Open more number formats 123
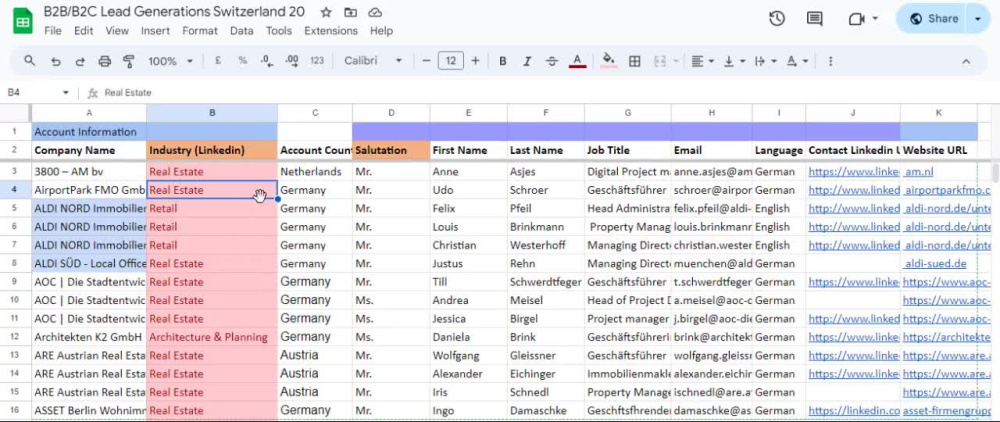1000x422 pixels. click(317, 61)
